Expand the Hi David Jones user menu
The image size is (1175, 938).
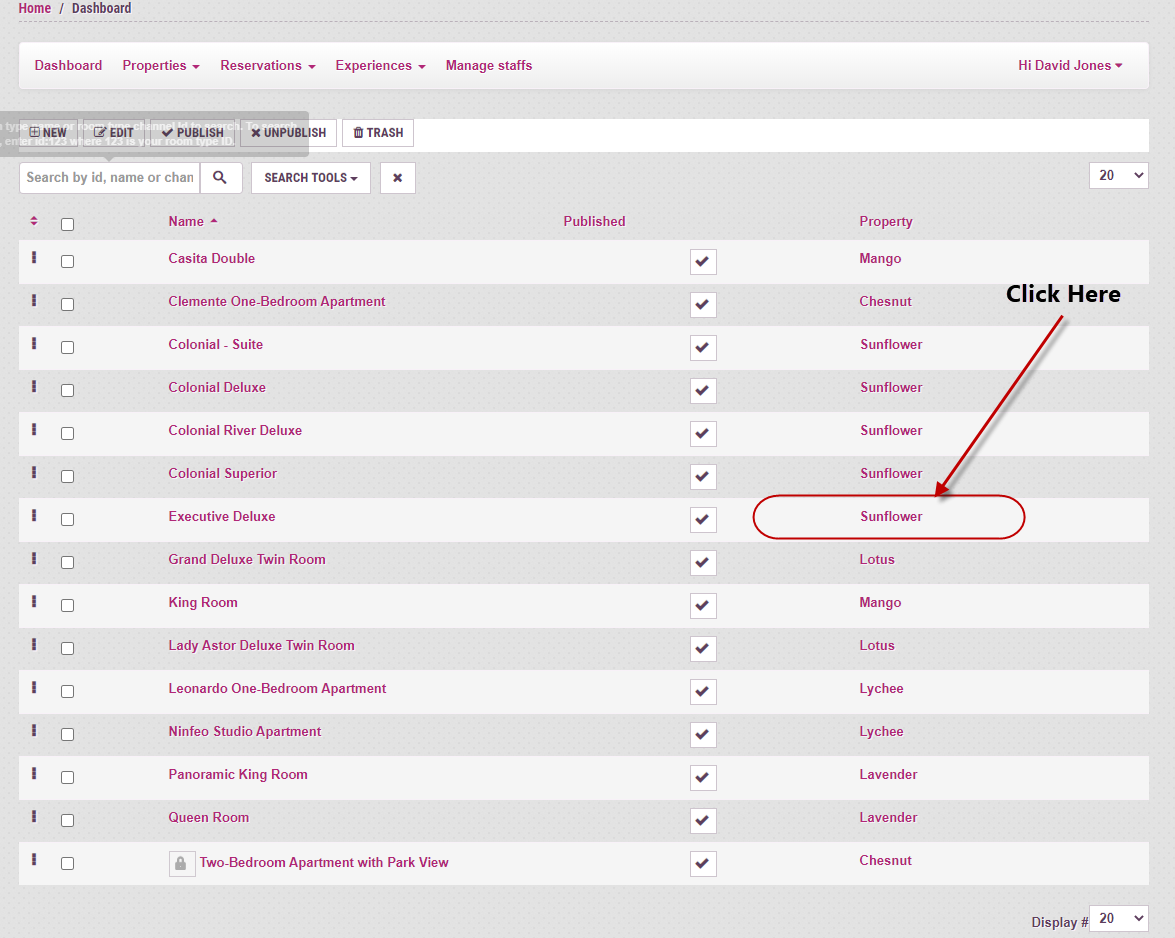[1069, 66]
